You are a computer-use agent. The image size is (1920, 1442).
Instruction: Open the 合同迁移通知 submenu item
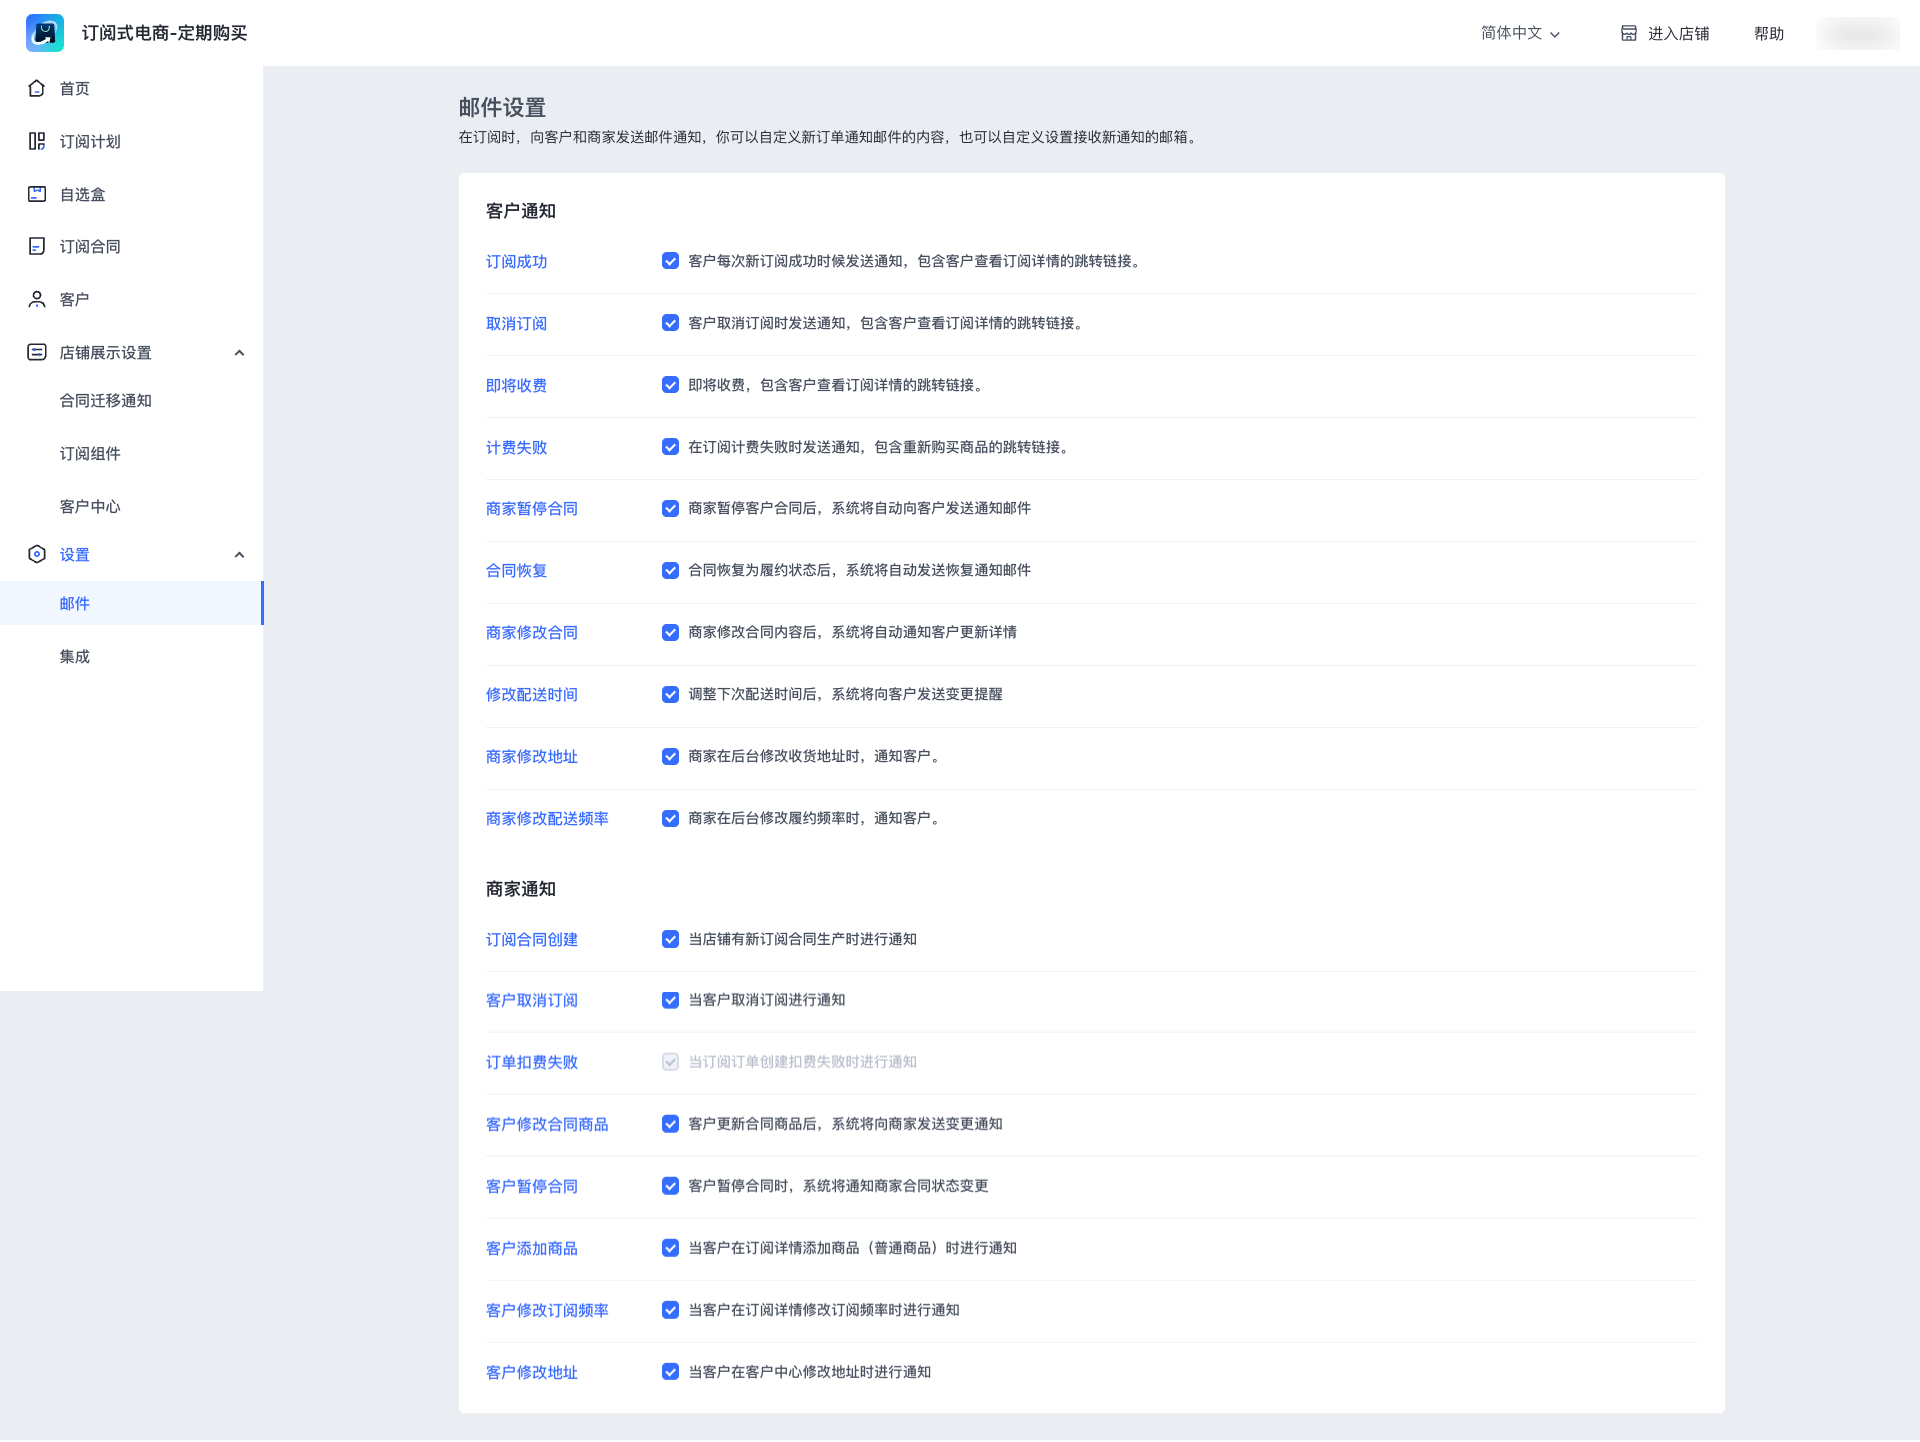(x=105, y=400)
